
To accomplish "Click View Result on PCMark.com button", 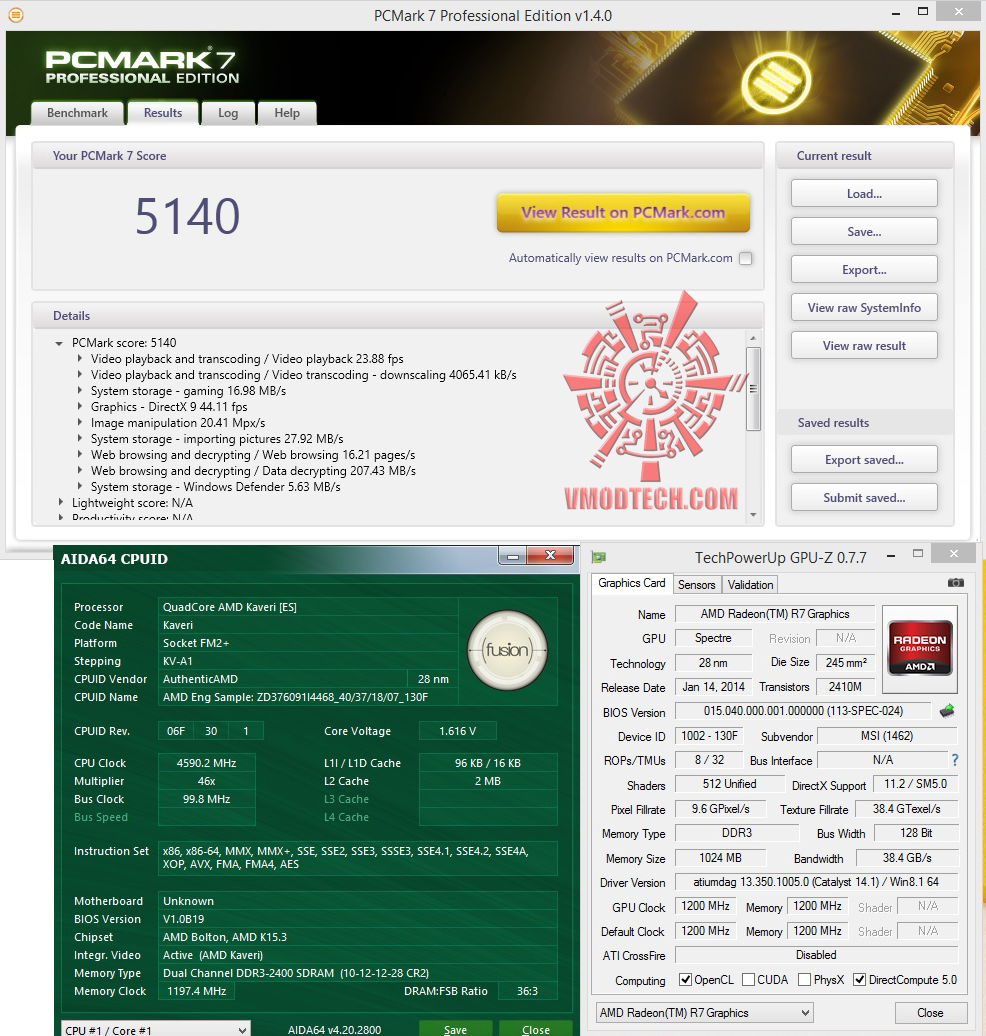I will [623, 213].
